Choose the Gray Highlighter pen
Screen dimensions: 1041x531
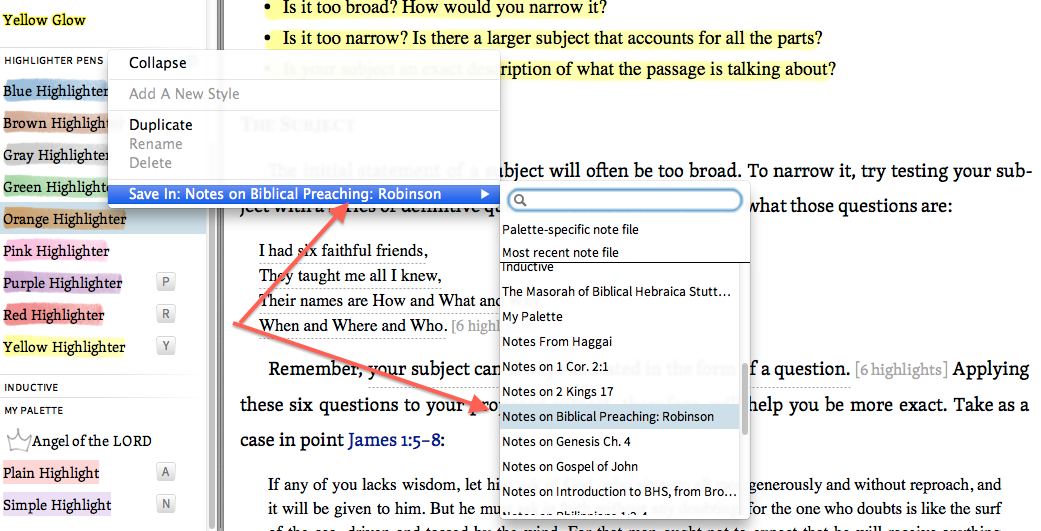click(55, 155)
